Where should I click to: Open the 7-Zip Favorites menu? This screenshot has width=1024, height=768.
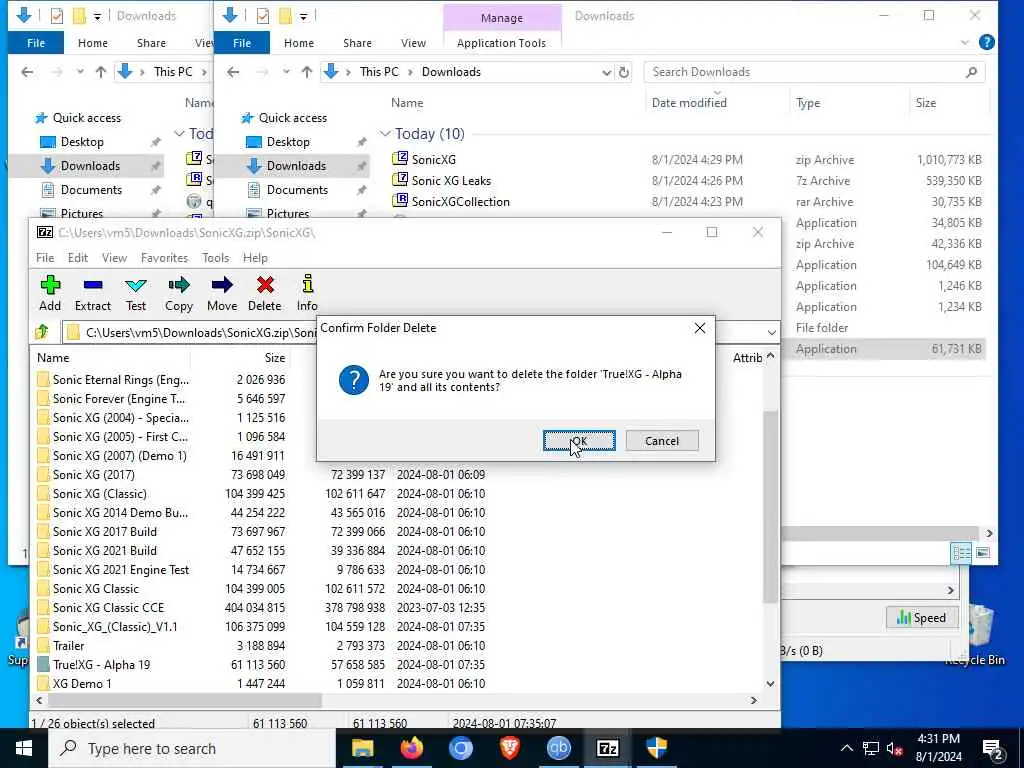pyautogui.click(x=164, y=258)
